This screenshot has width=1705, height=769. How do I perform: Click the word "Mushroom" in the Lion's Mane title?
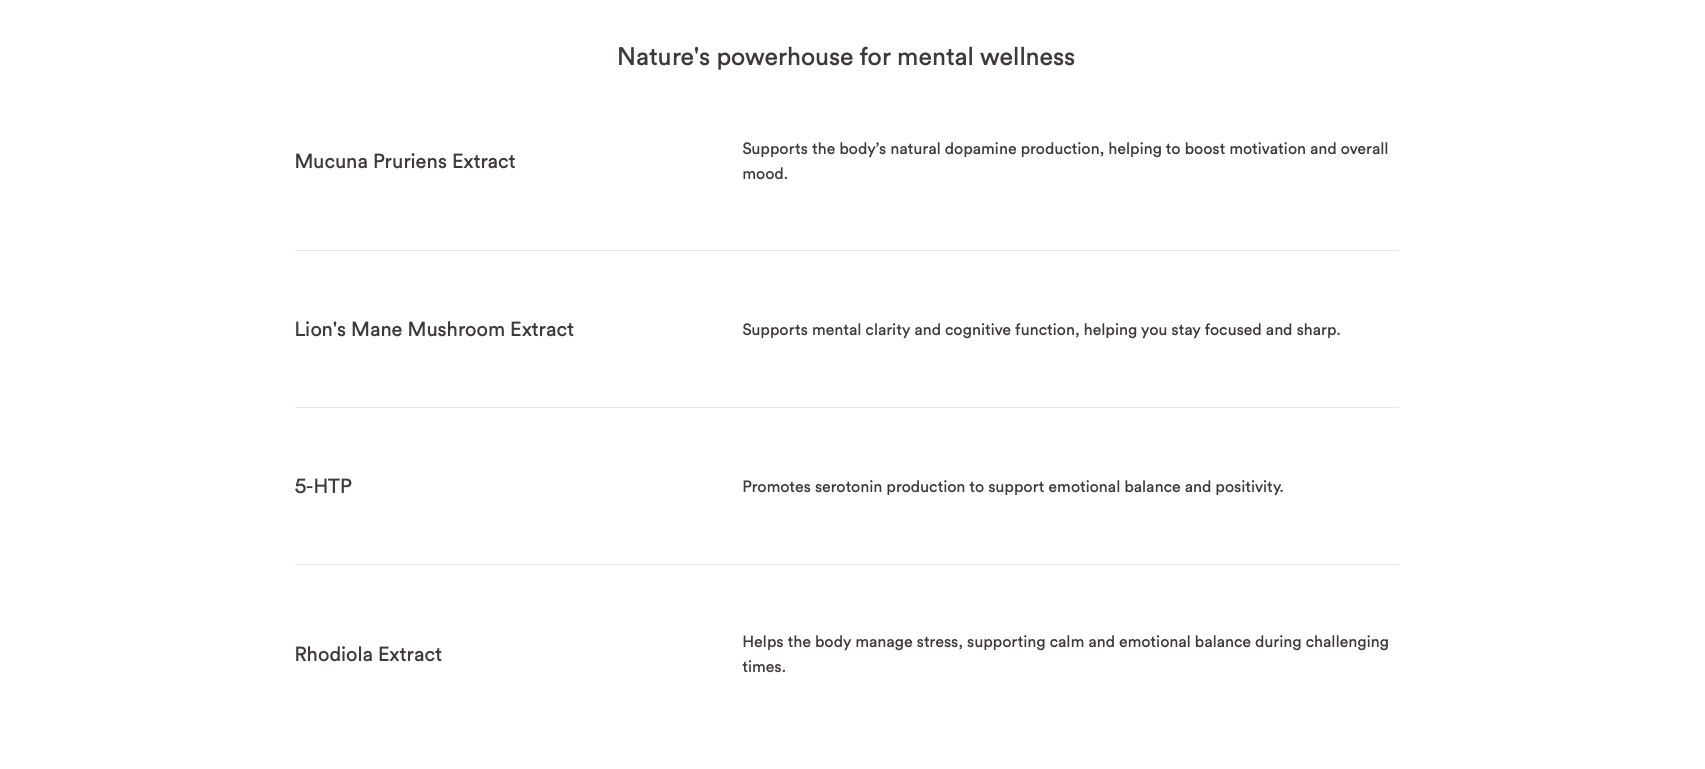[455, 329]
